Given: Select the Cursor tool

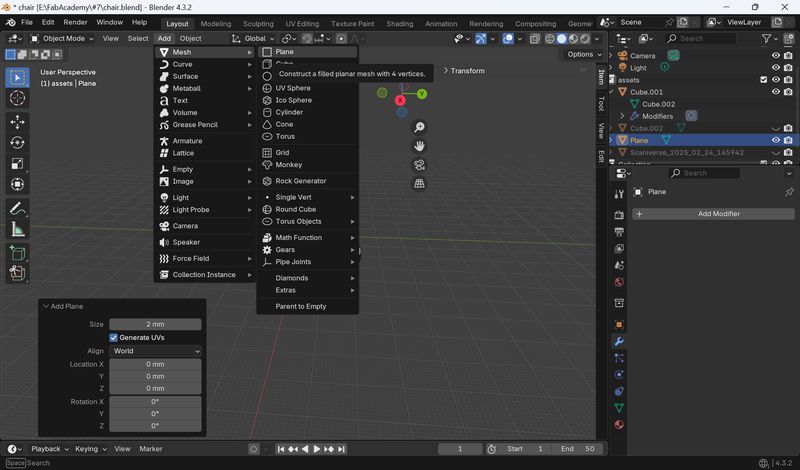Looking at the screenshot, I should (x=17, y=98).
